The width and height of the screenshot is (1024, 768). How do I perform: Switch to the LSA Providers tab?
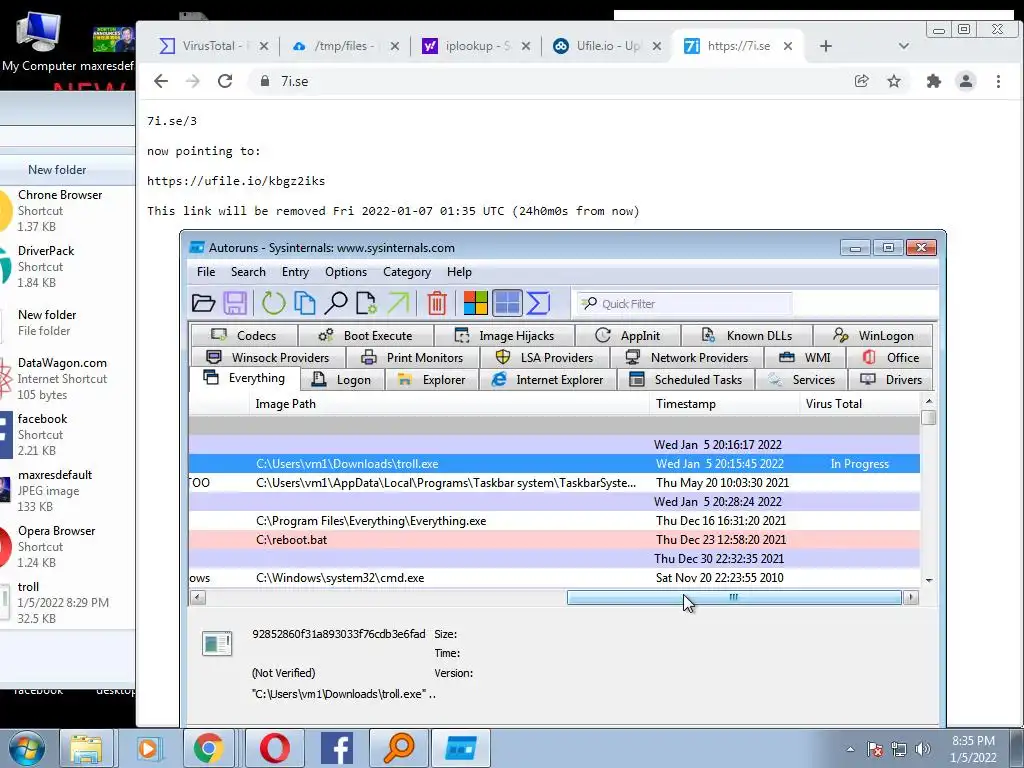[x=545, y=358]
